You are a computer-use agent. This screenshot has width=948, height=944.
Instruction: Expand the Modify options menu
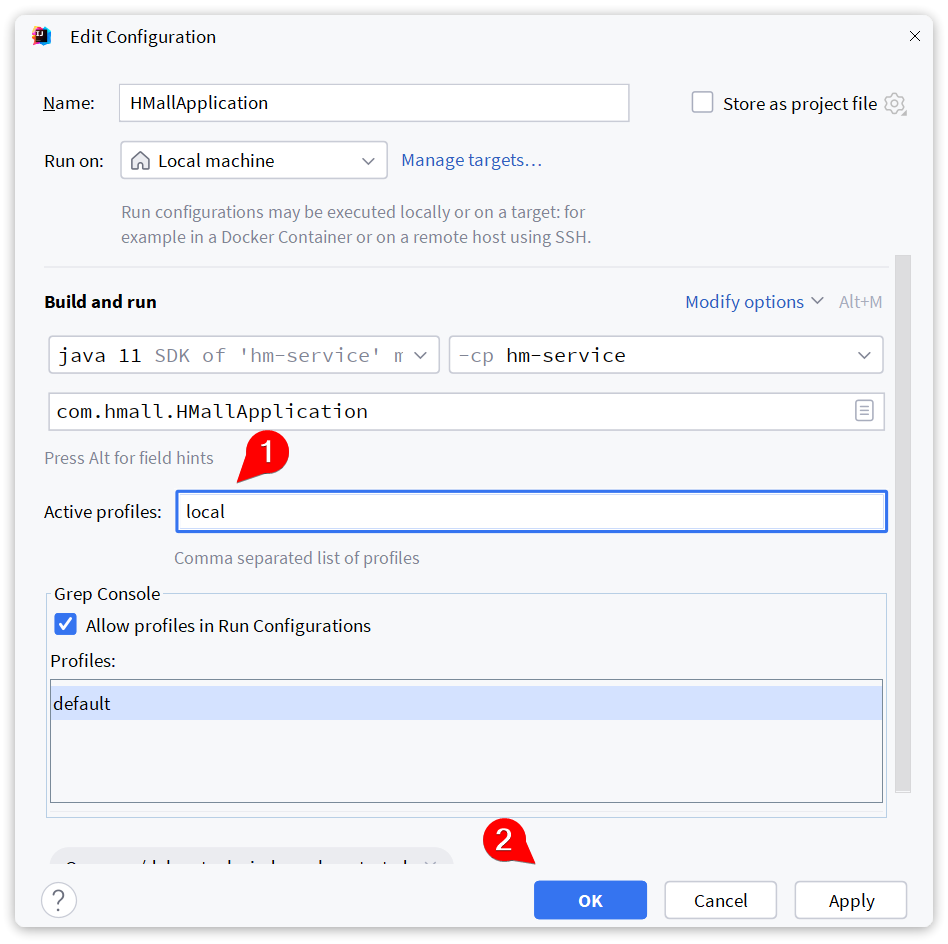point(754,302)
